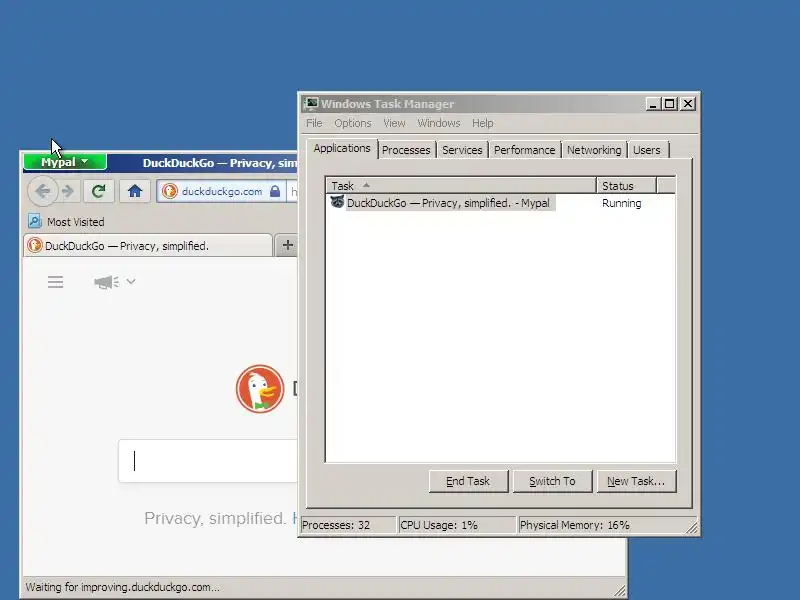The image size is (800, 600).
Task: Click the megaphone announcement icon
Action: pyautogui.click(x=106, y=282)
